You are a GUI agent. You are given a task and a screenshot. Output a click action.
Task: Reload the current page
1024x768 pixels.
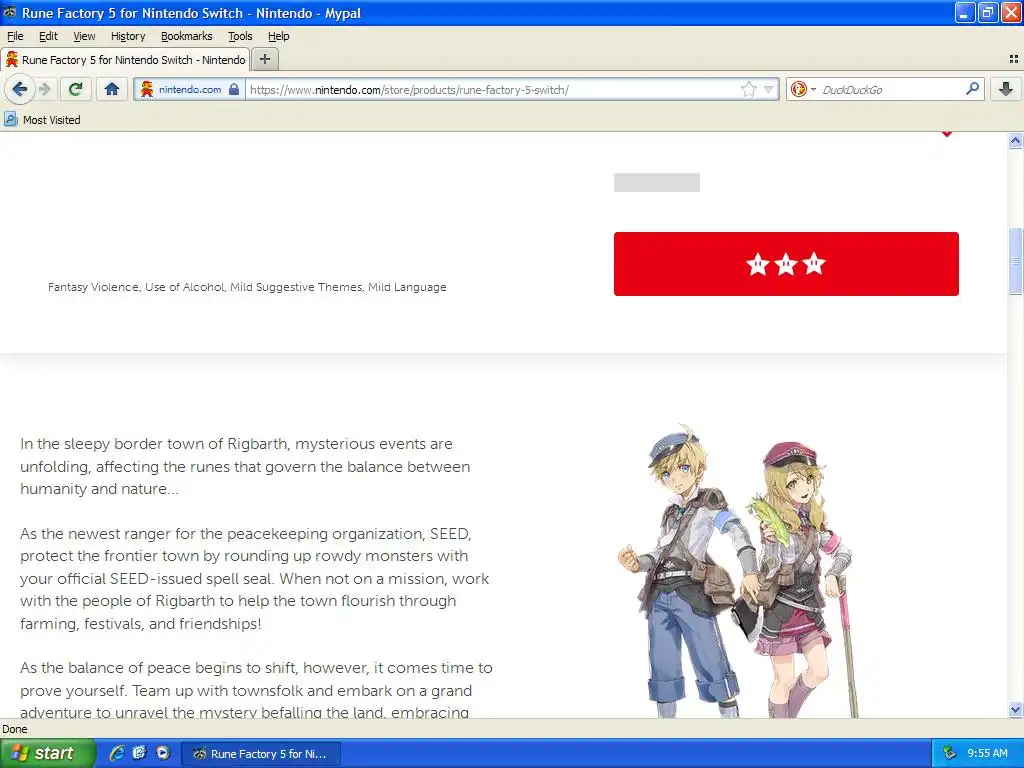tap(76, 89)
